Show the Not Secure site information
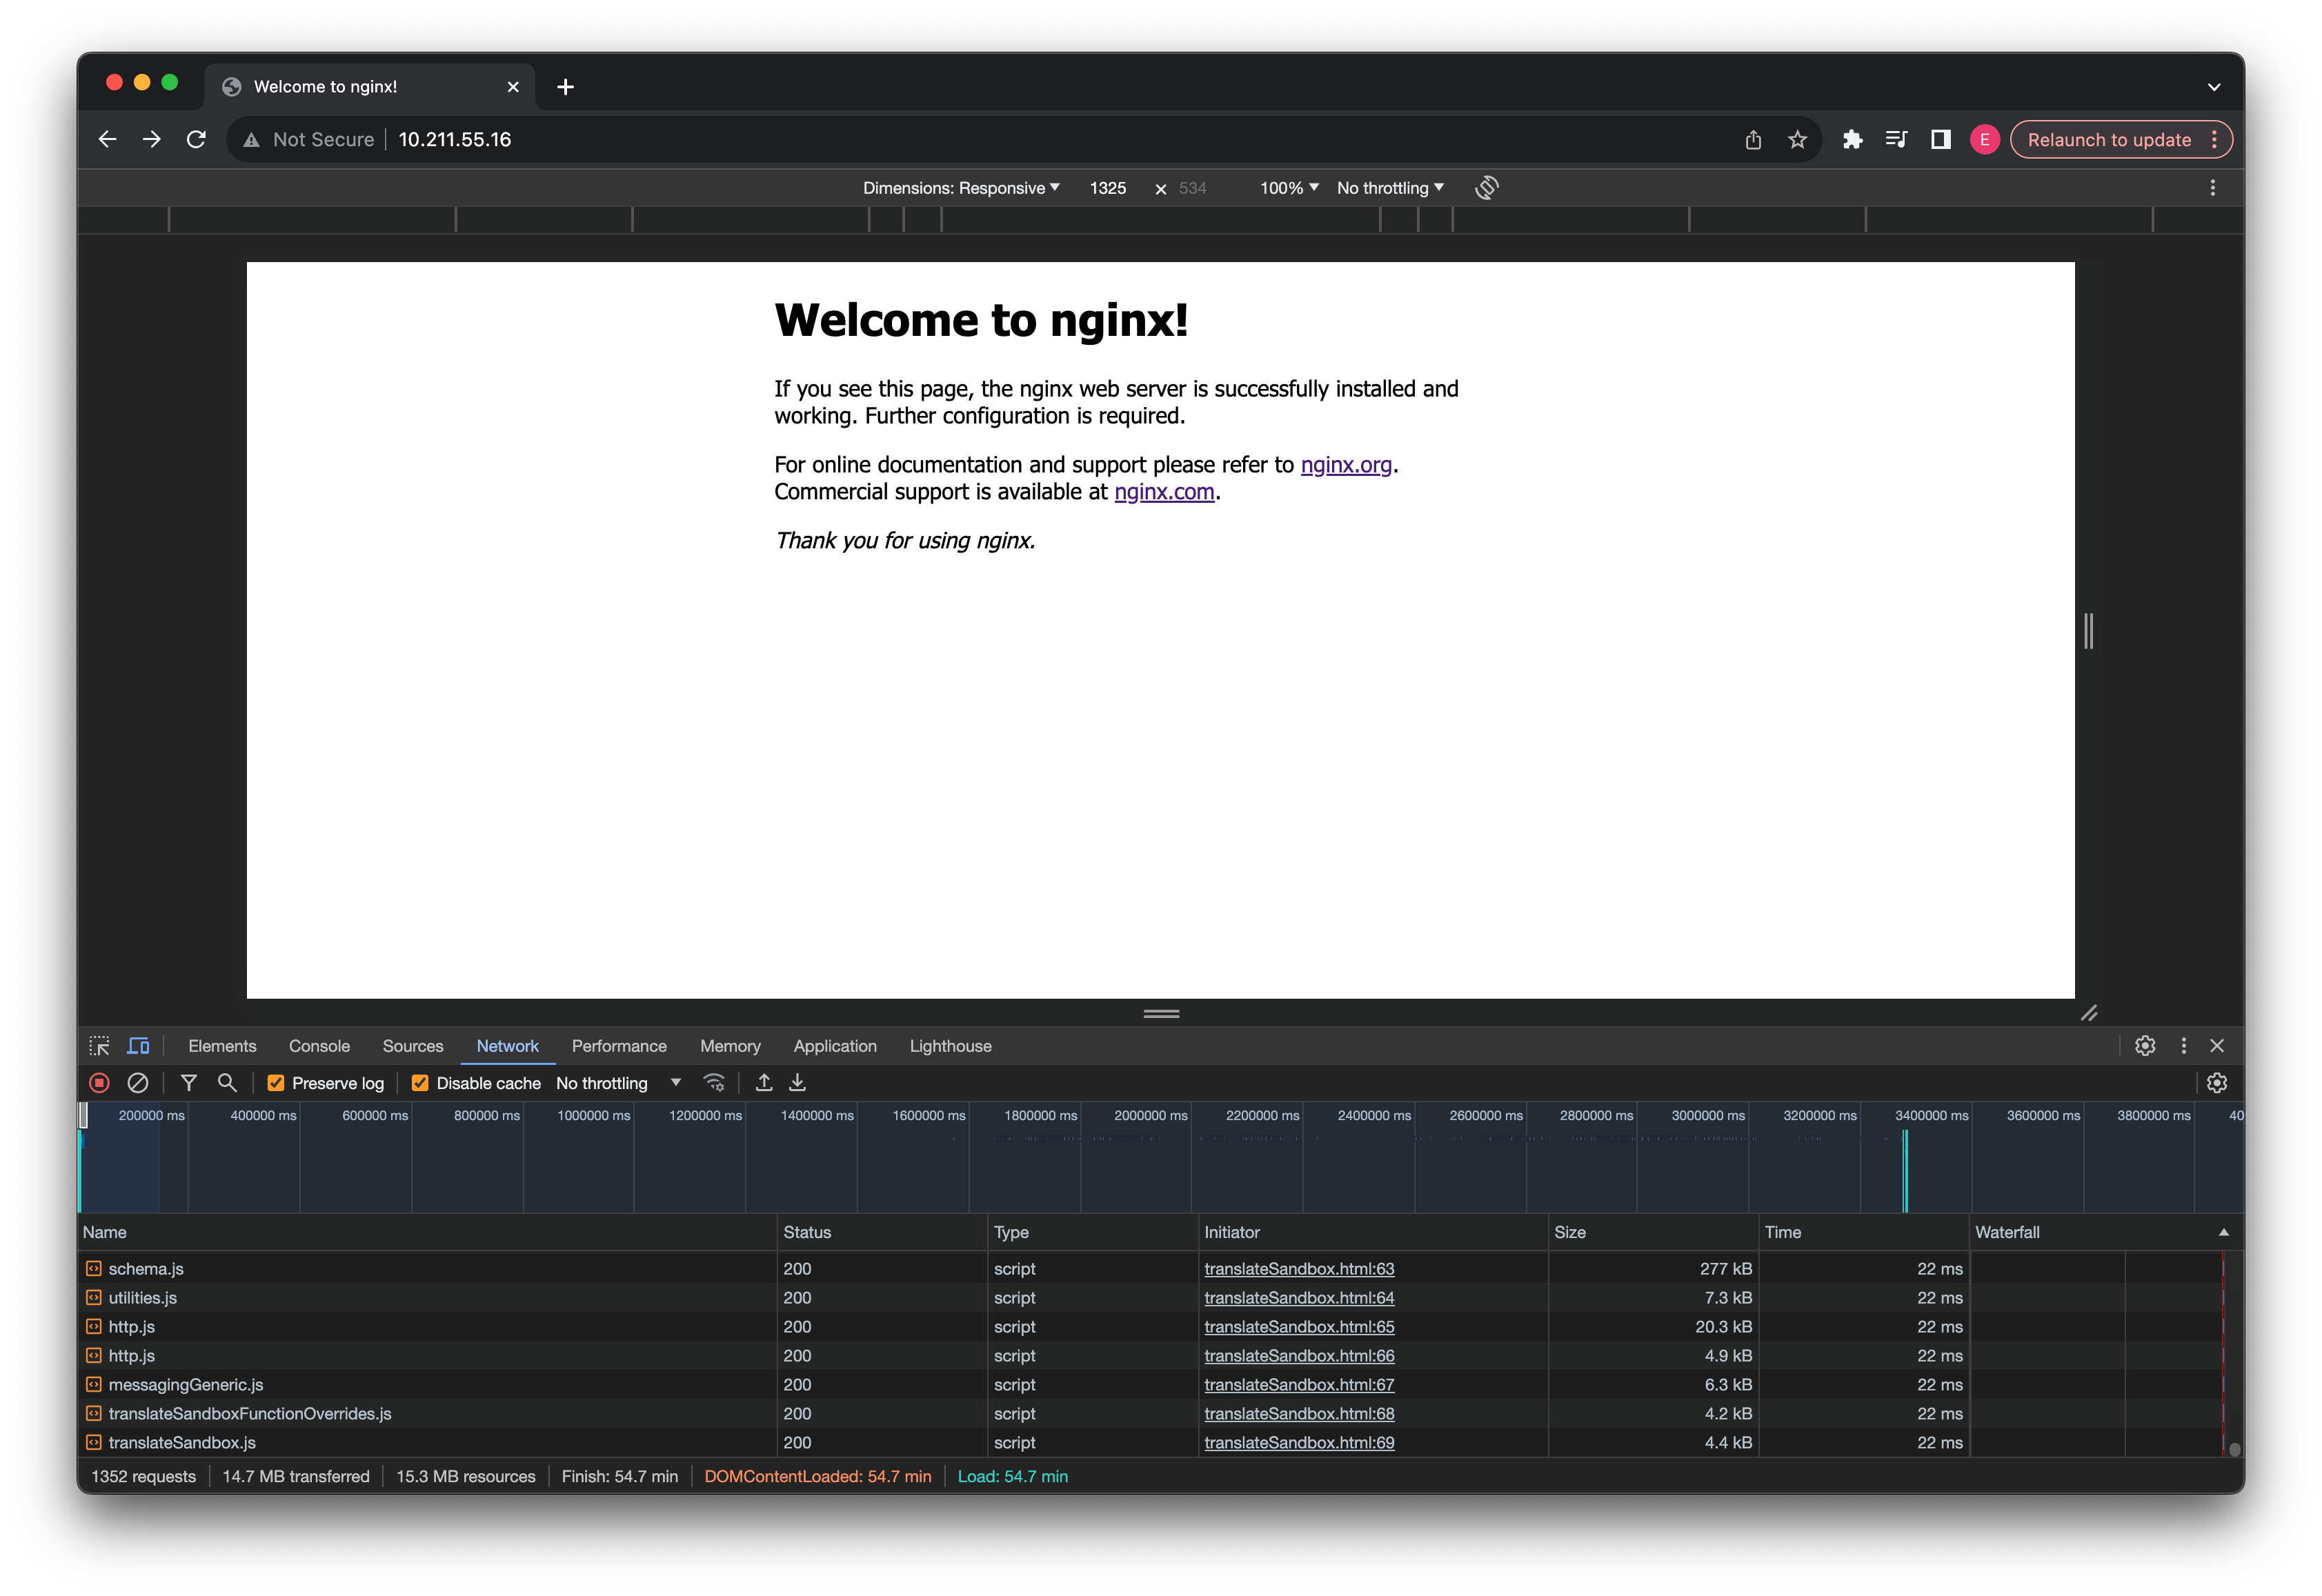This screenshot has height=1596, width=2322. (309, 140)
